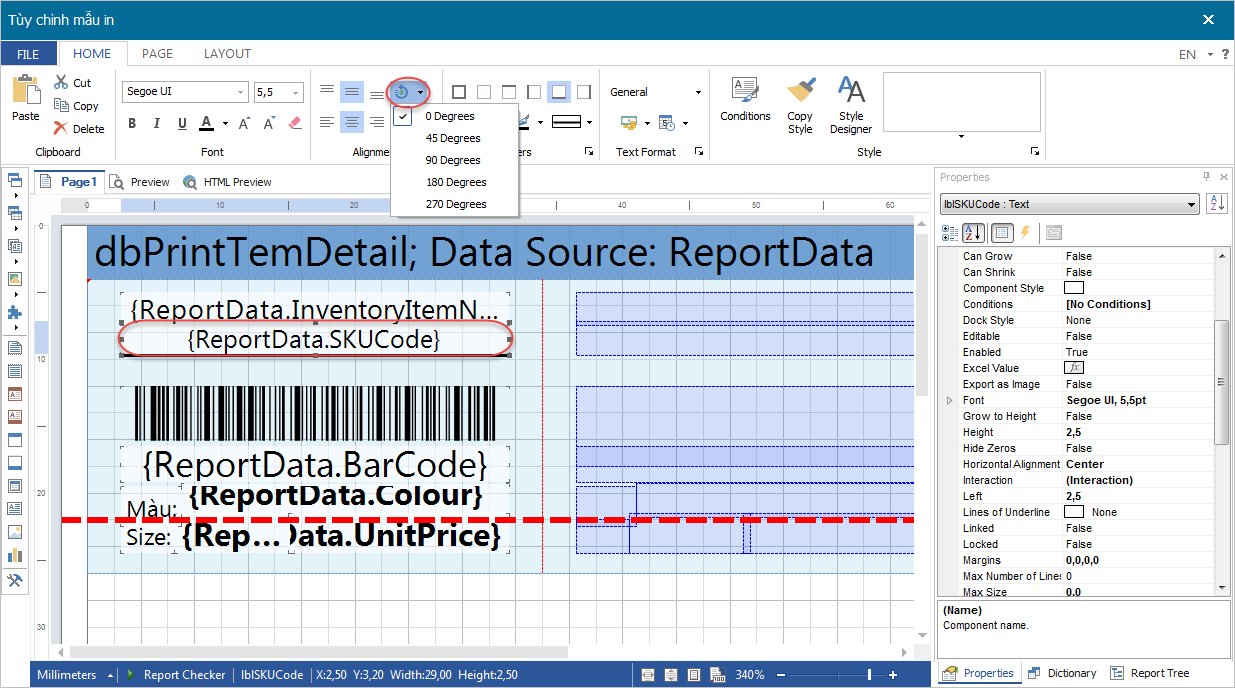Open the Style Designer
The width and height of the screenshot is (1235, 688).
851,105
